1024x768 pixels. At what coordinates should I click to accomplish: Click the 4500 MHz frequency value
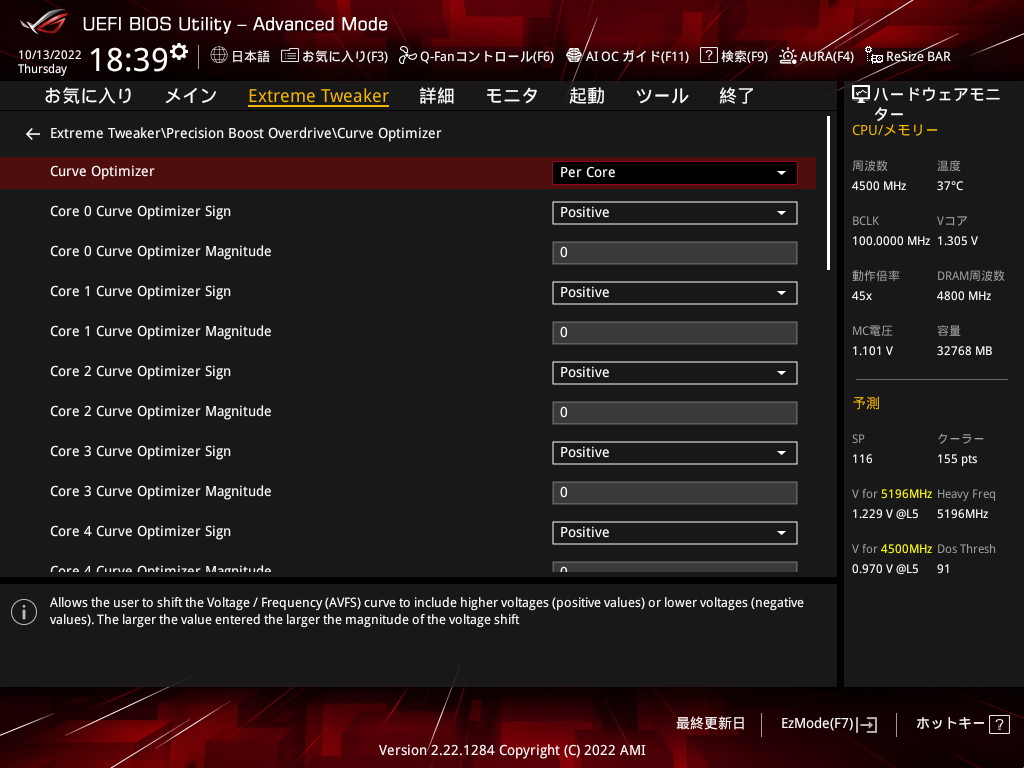click(878, 186)
